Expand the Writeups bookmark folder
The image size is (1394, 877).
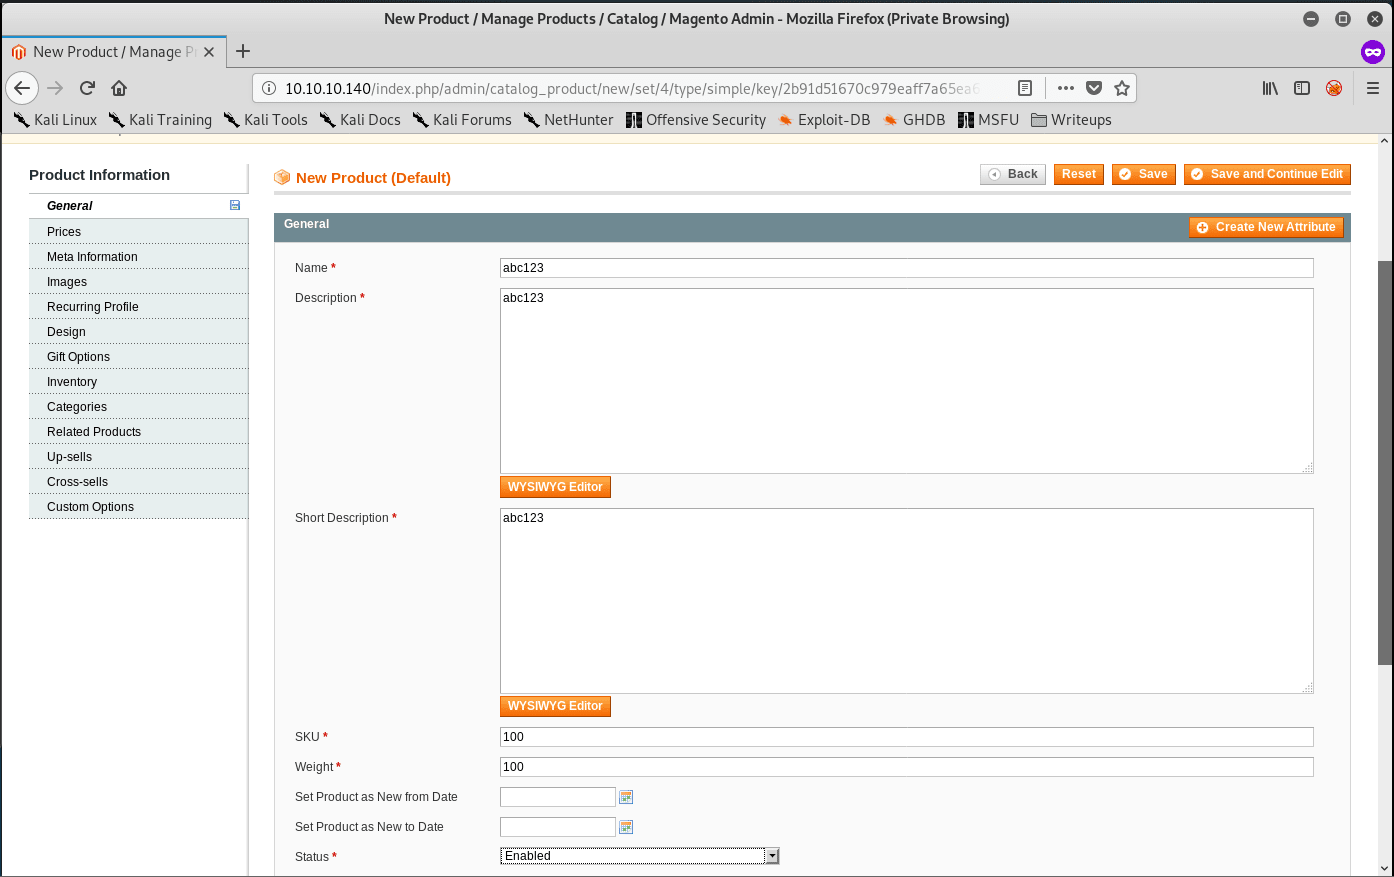pos(1071,120)
